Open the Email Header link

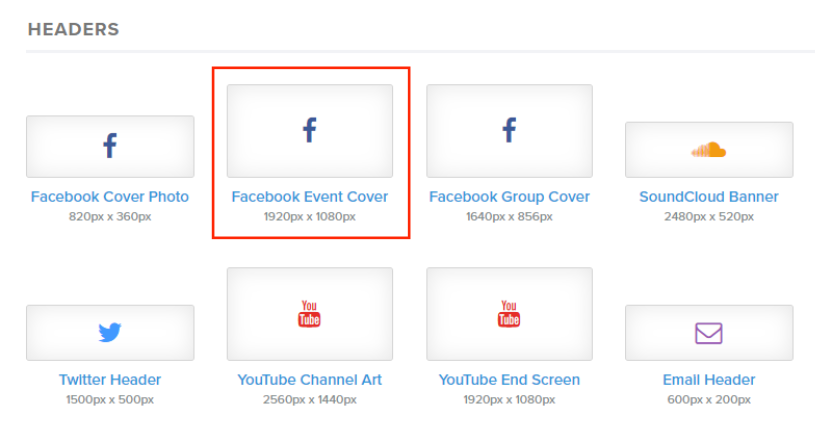click(709, 379)
